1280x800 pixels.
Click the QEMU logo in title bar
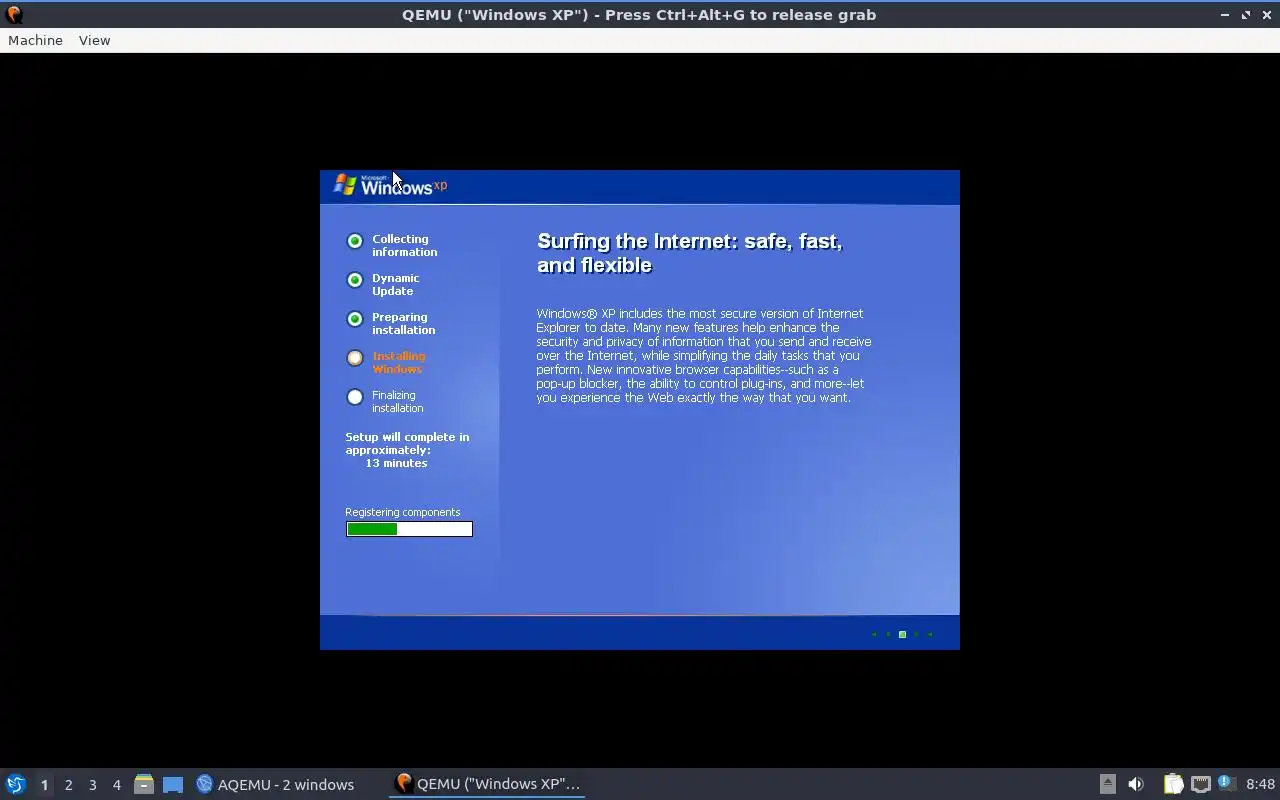[x=14, y=14]
